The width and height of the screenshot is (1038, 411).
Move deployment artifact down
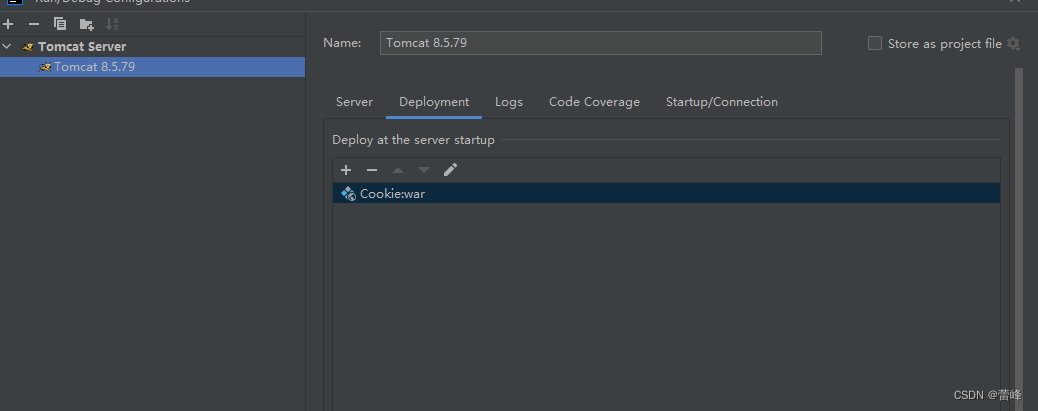424,170
